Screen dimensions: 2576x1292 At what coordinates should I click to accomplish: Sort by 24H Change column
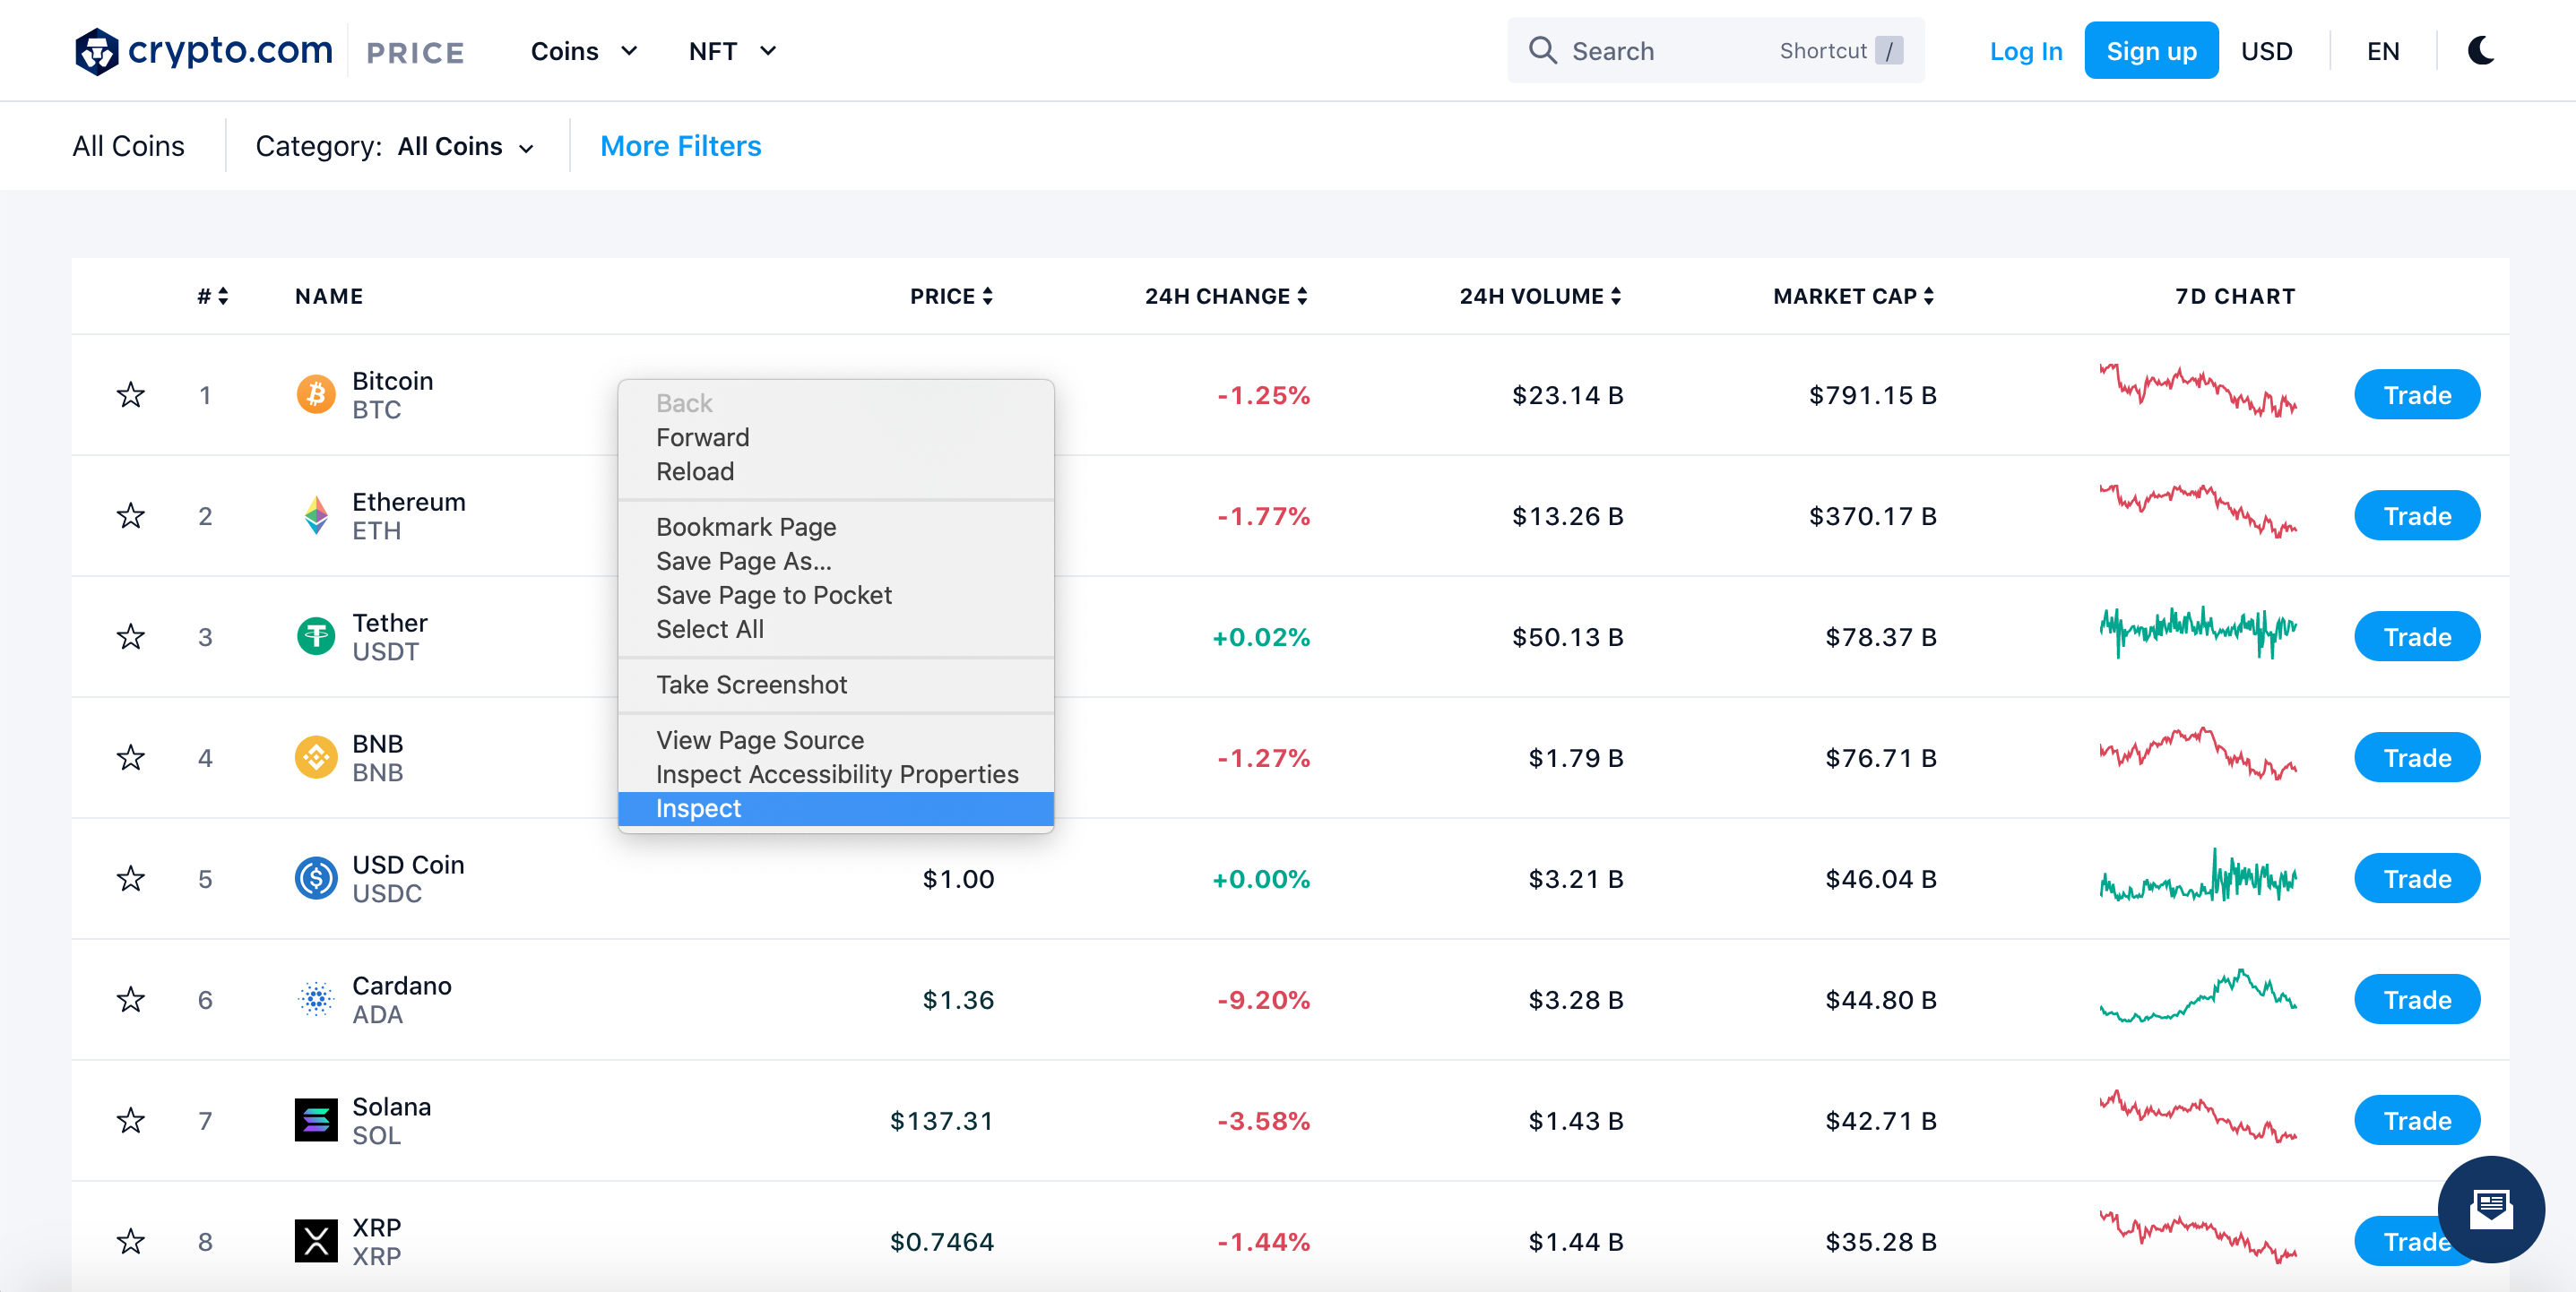point(1226,296)
